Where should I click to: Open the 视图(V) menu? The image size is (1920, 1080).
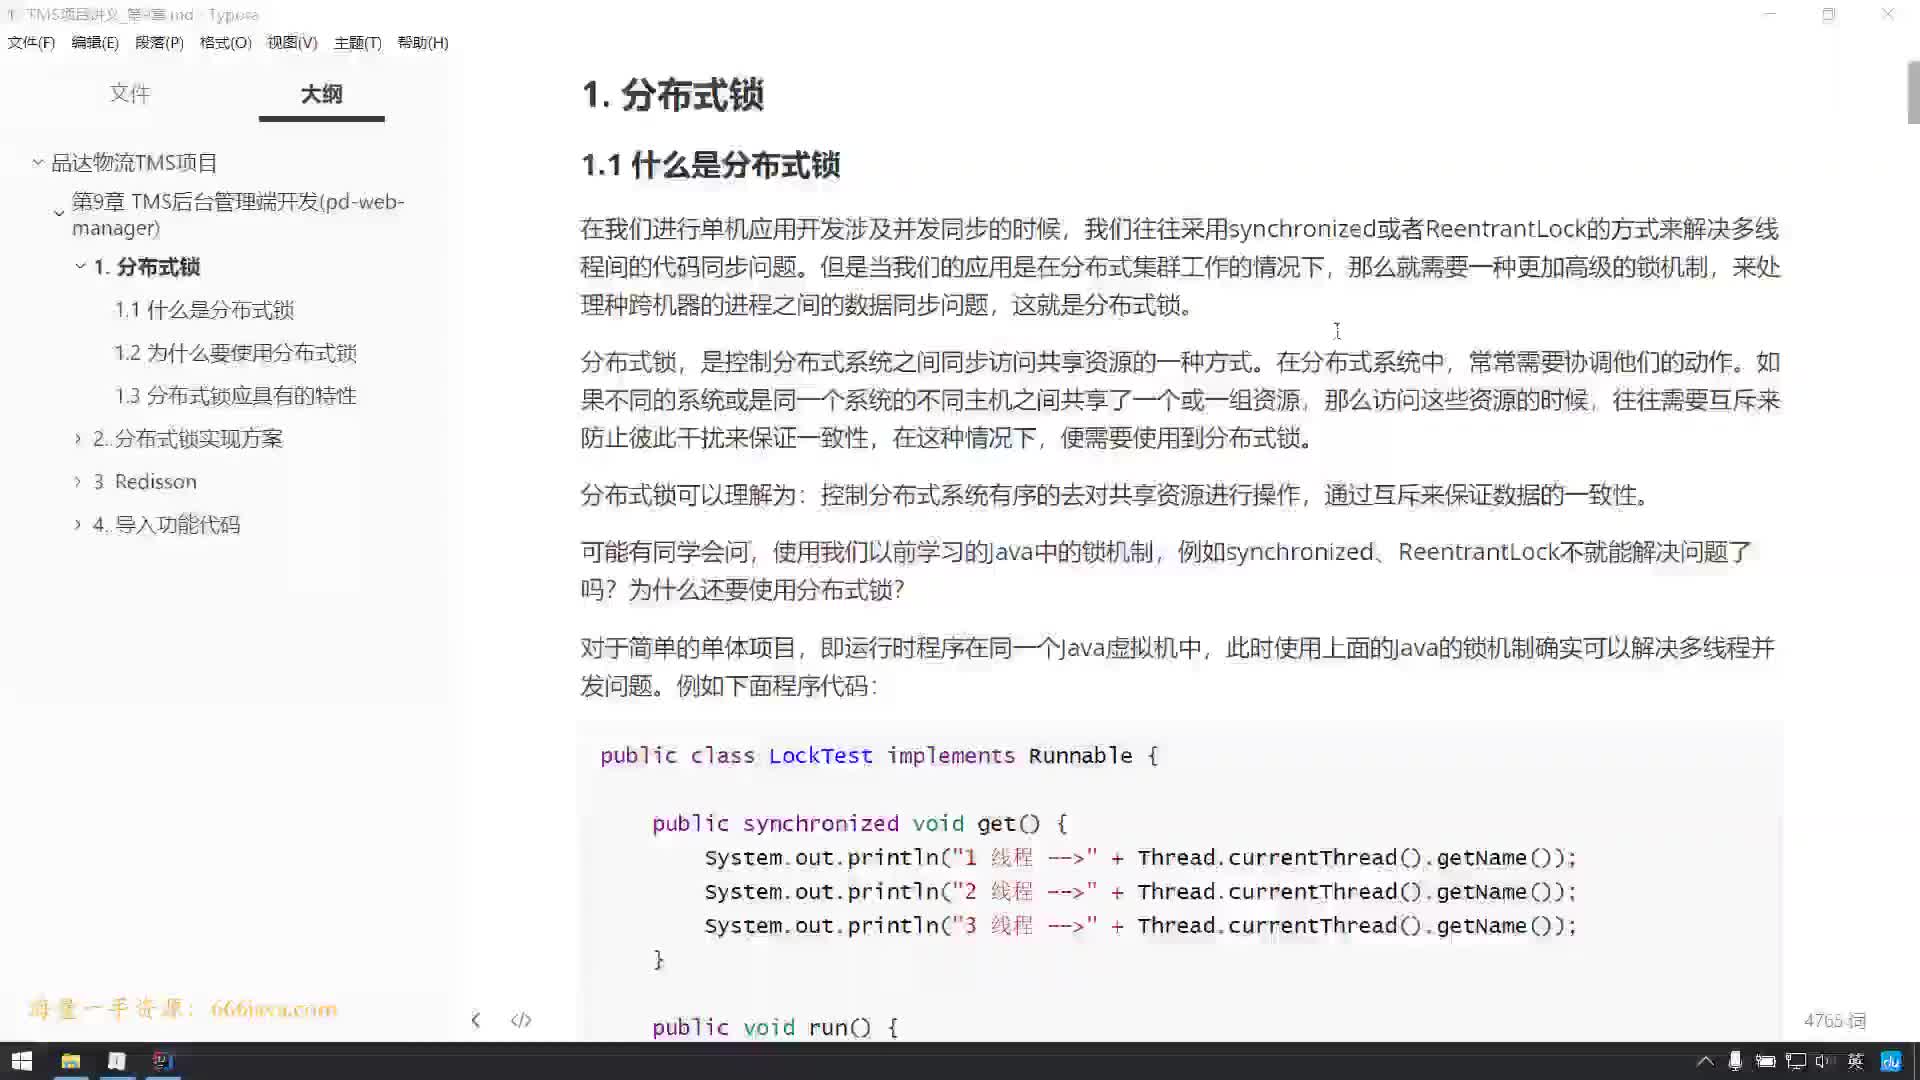[292, 42]
